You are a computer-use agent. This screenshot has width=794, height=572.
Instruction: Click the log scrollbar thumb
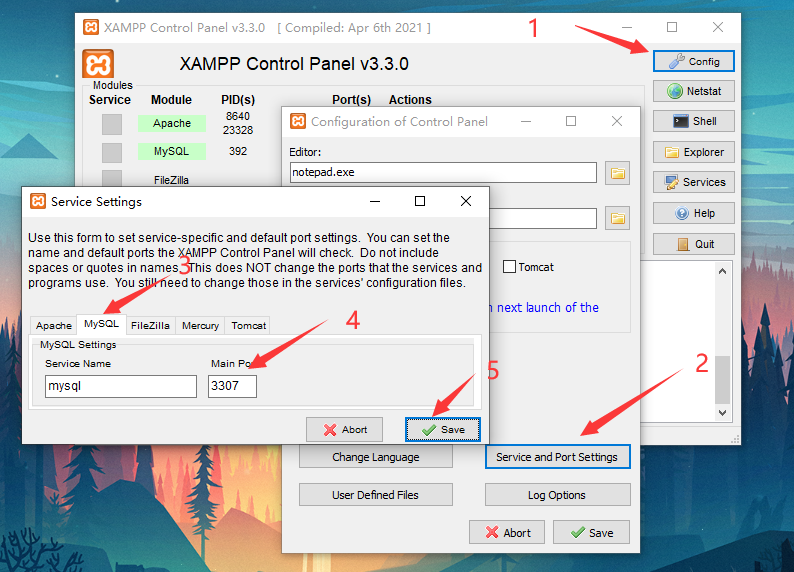723,380
